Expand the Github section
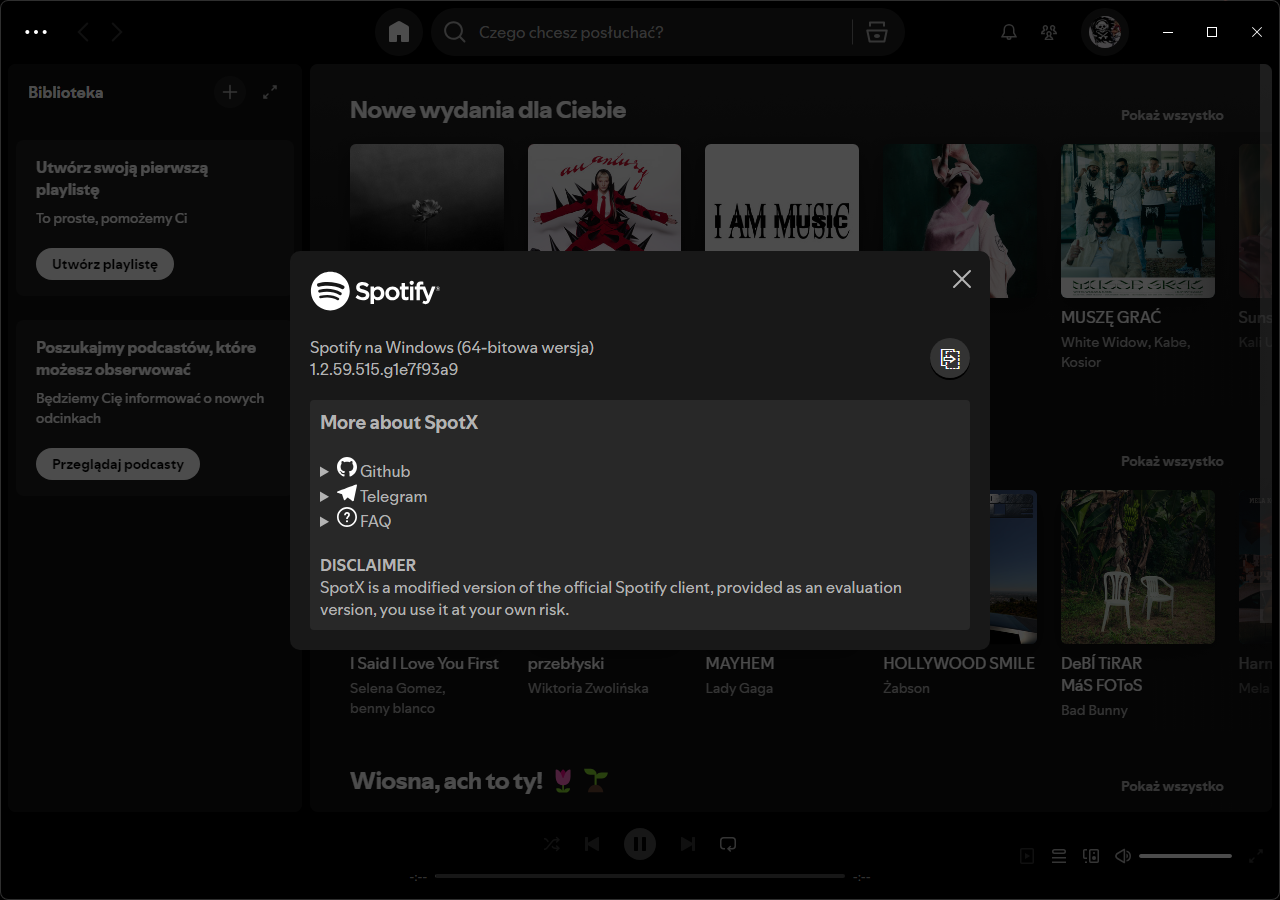 pyautogui.click(x=365, y=470)
